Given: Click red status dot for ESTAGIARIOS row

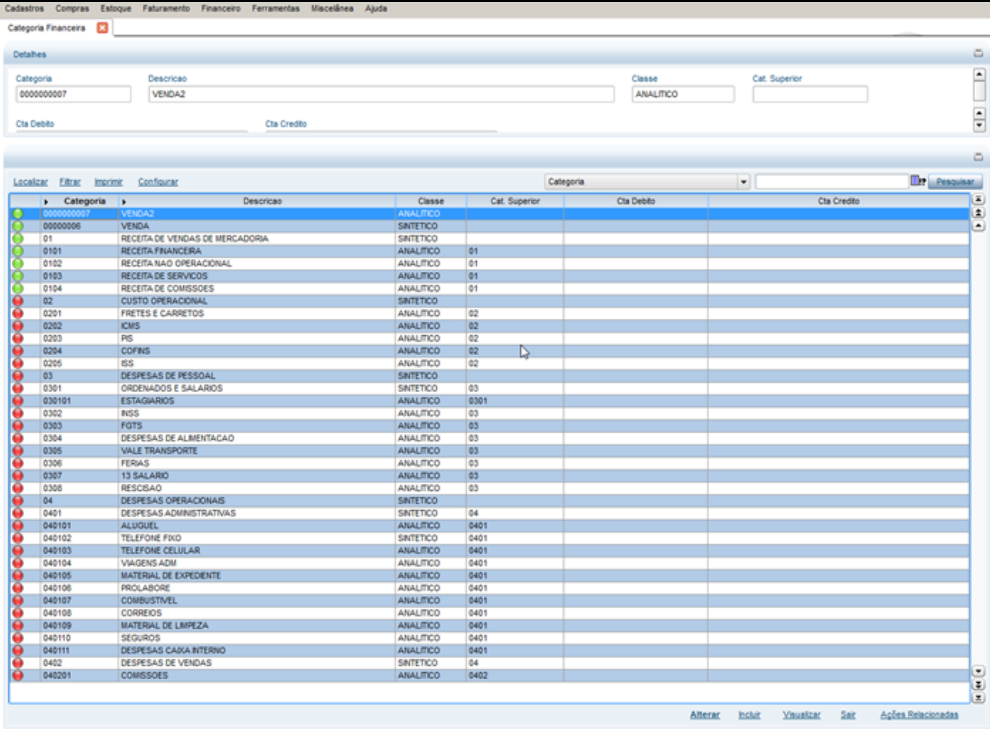Looking at the screenshot, I should (18, 401).
